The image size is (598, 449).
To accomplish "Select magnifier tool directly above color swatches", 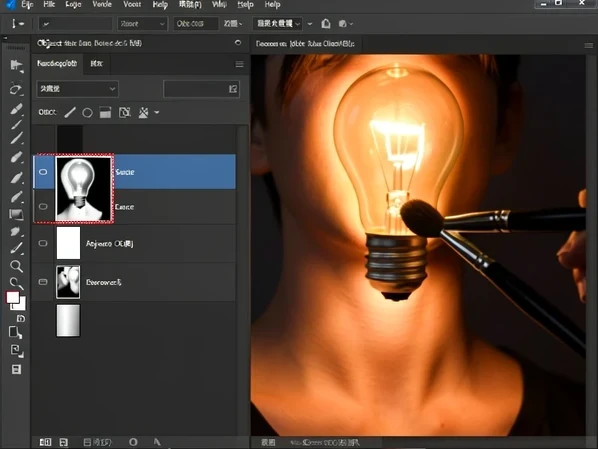I will [16, 283].
